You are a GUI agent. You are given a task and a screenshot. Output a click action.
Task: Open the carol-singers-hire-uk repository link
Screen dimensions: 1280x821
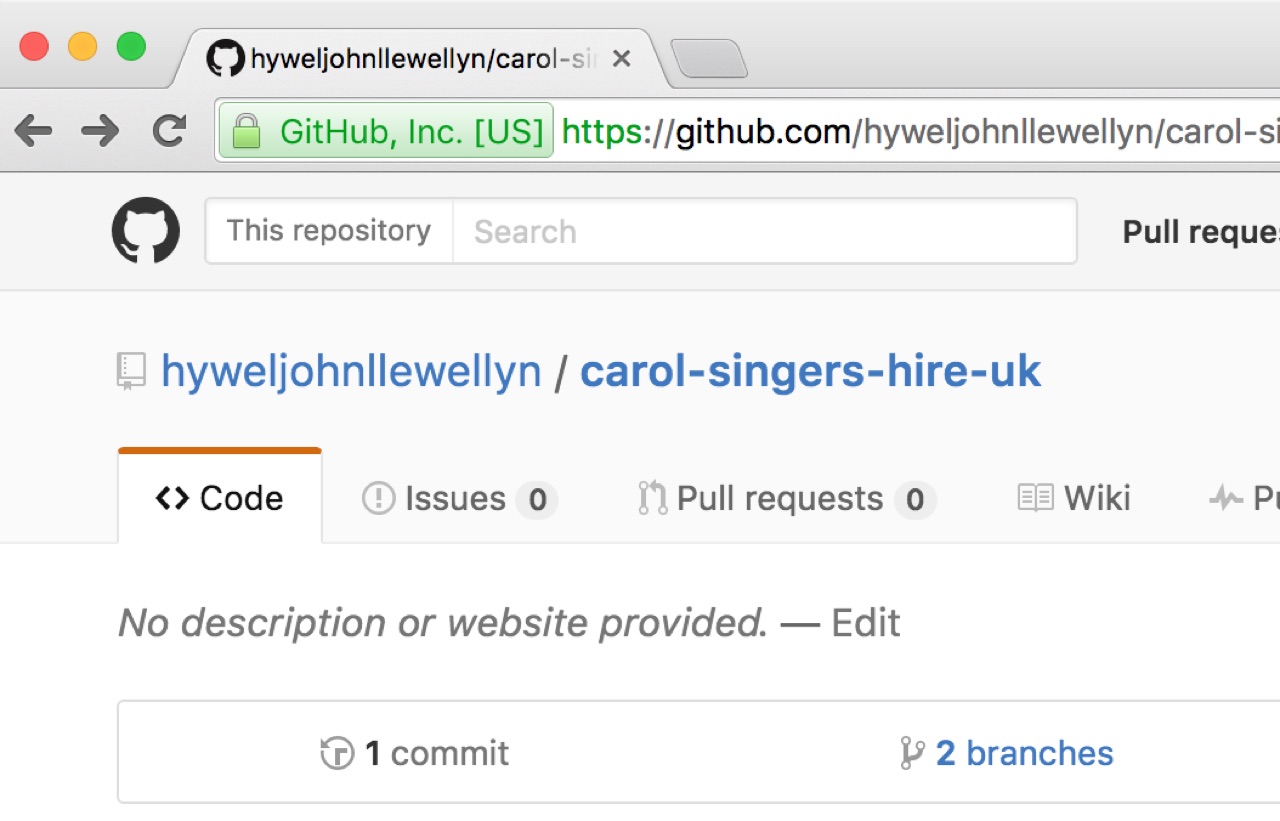point(811,372)
